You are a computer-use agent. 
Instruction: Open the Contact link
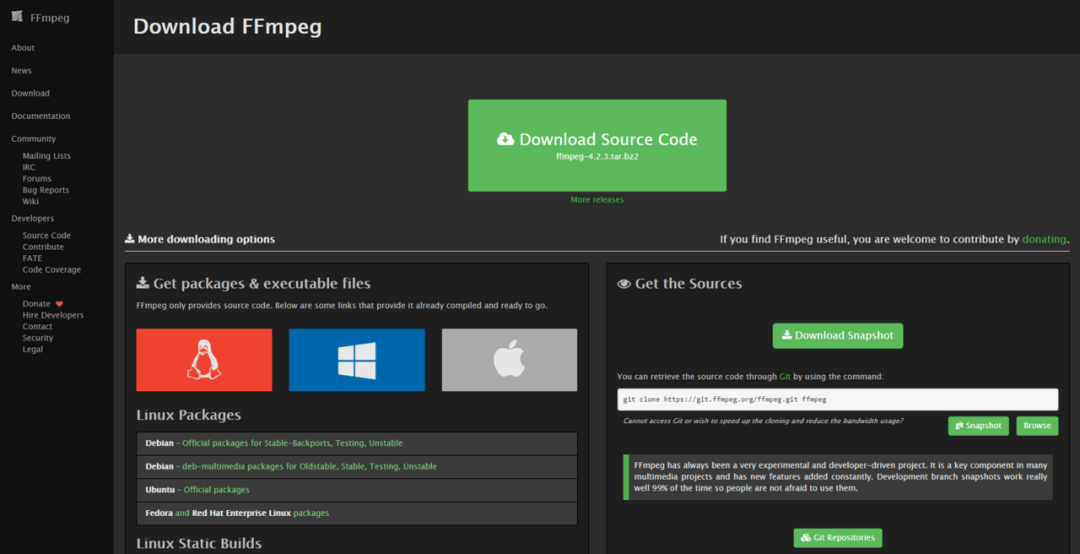[x=37, y=327]
